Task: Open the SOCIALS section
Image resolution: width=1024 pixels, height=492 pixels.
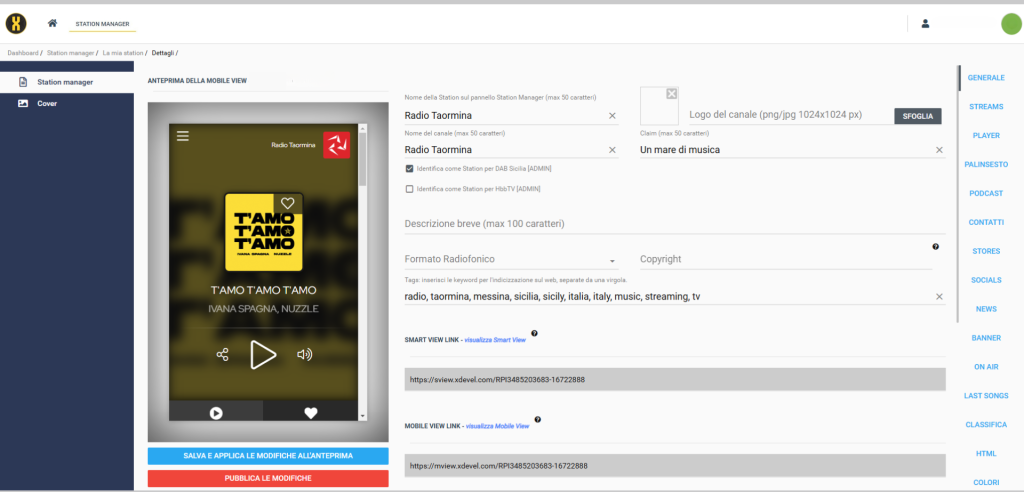Action: [x=985, y=280]
